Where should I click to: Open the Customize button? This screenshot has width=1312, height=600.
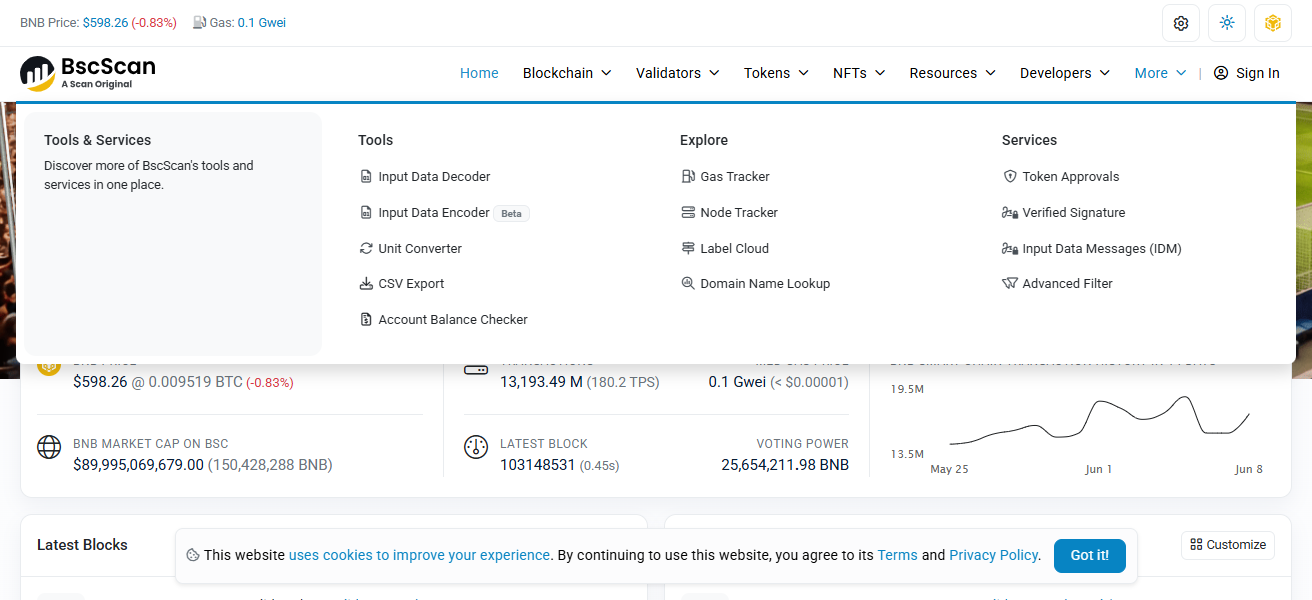(1228, 545)
